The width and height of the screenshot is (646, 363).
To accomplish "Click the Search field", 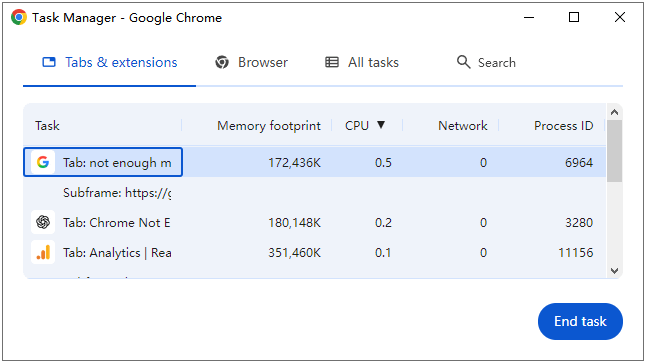I will coord(496,63).
